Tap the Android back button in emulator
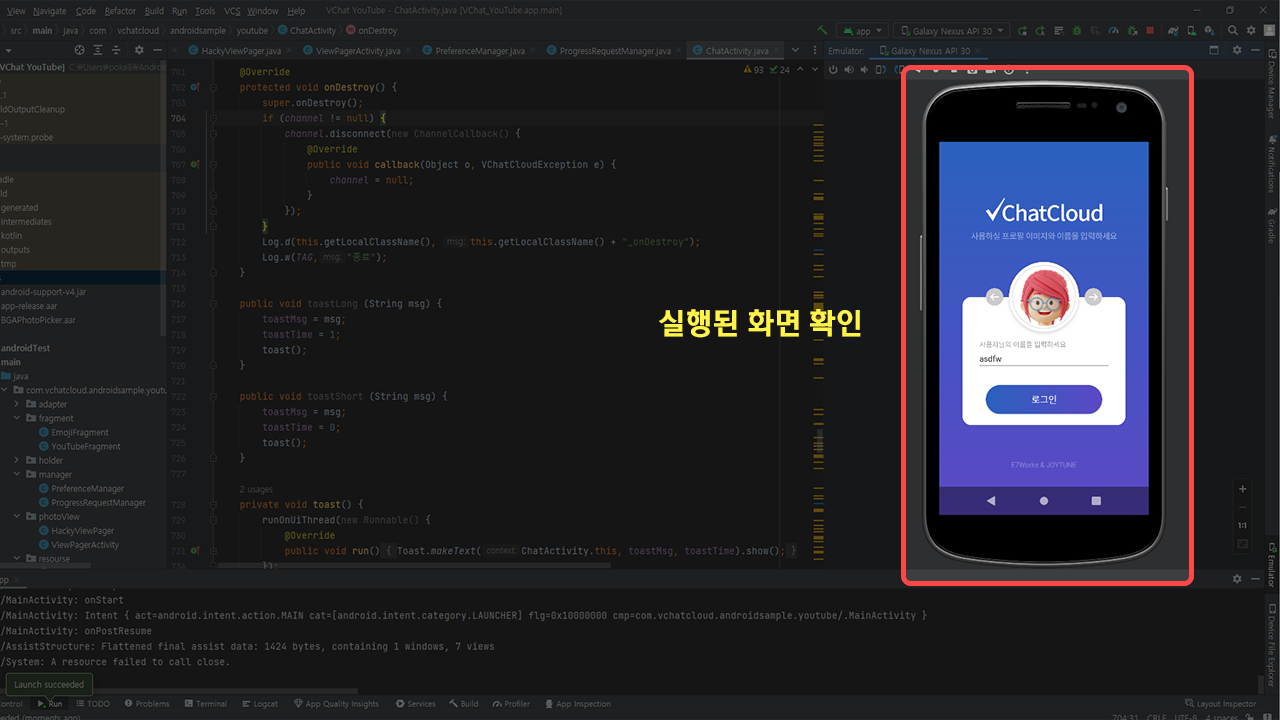This screenshot has width=1280, height=720. (x=991, y=500)
